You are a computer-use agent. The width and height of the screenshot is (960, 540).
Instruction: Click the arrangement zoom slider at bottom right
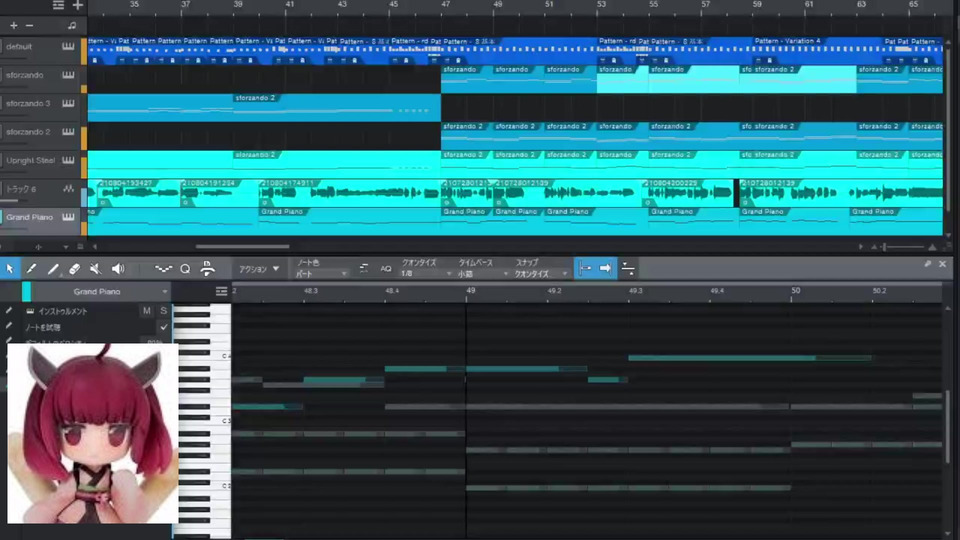point(902,247)
